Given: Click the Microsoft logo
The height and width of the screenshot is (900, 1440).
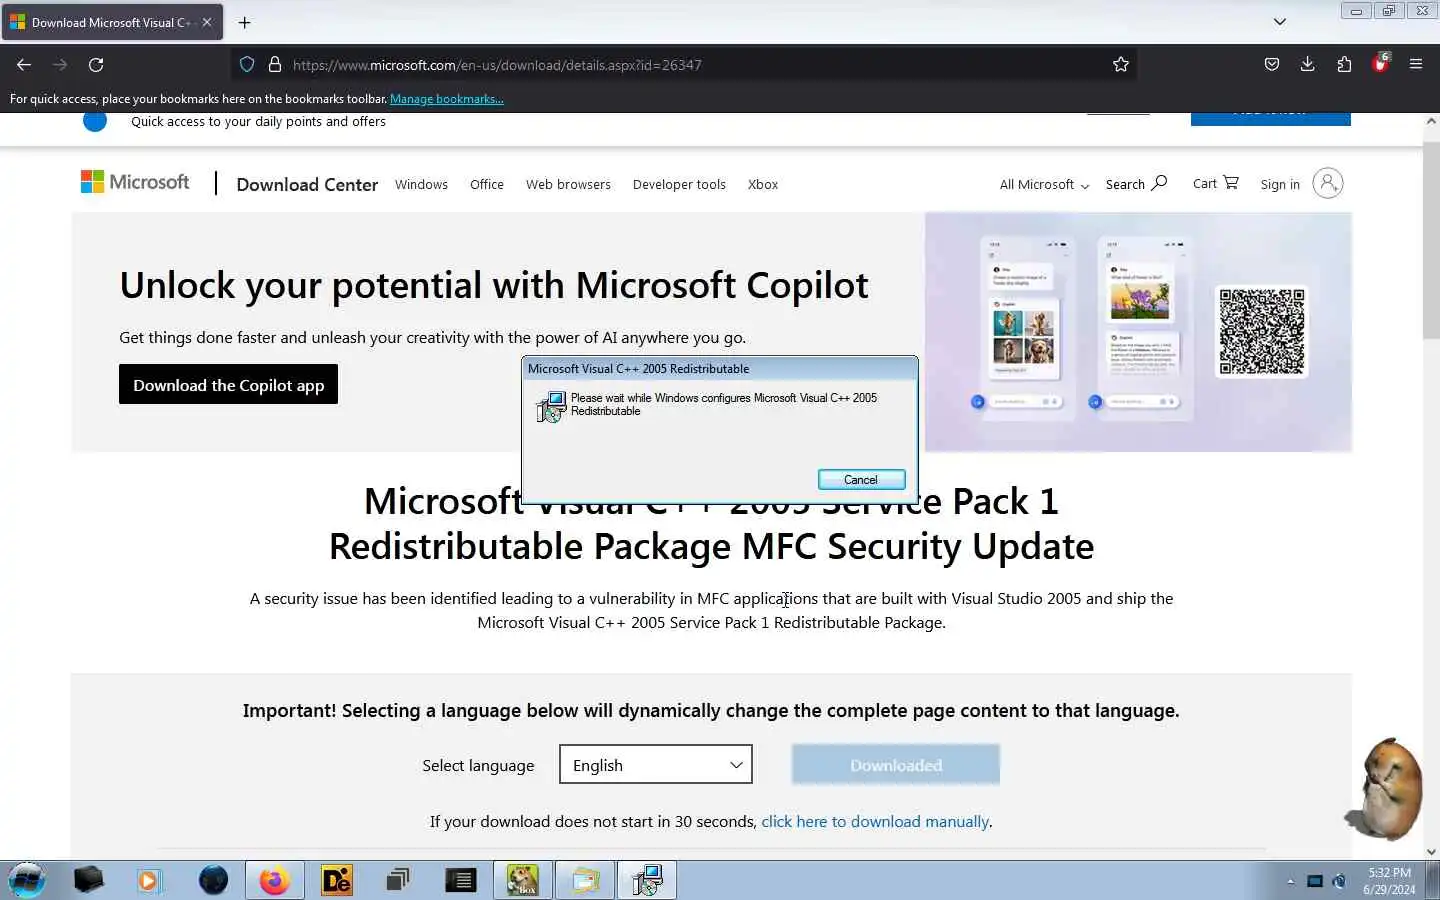Looking at the screenshot, I should click(x=135, y=182).
